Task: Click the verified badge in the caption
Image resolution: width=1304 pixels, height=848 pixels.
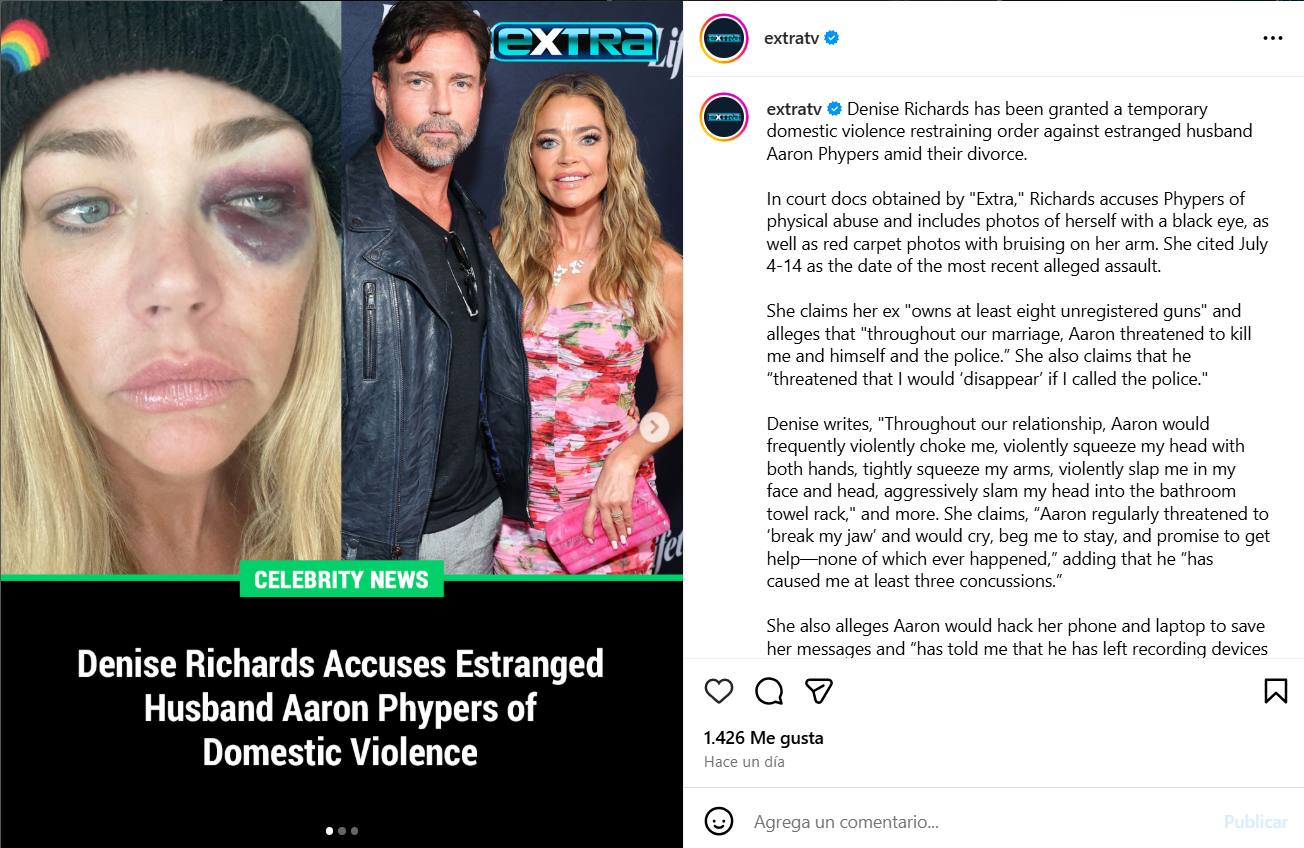Action: coord(835,109)
